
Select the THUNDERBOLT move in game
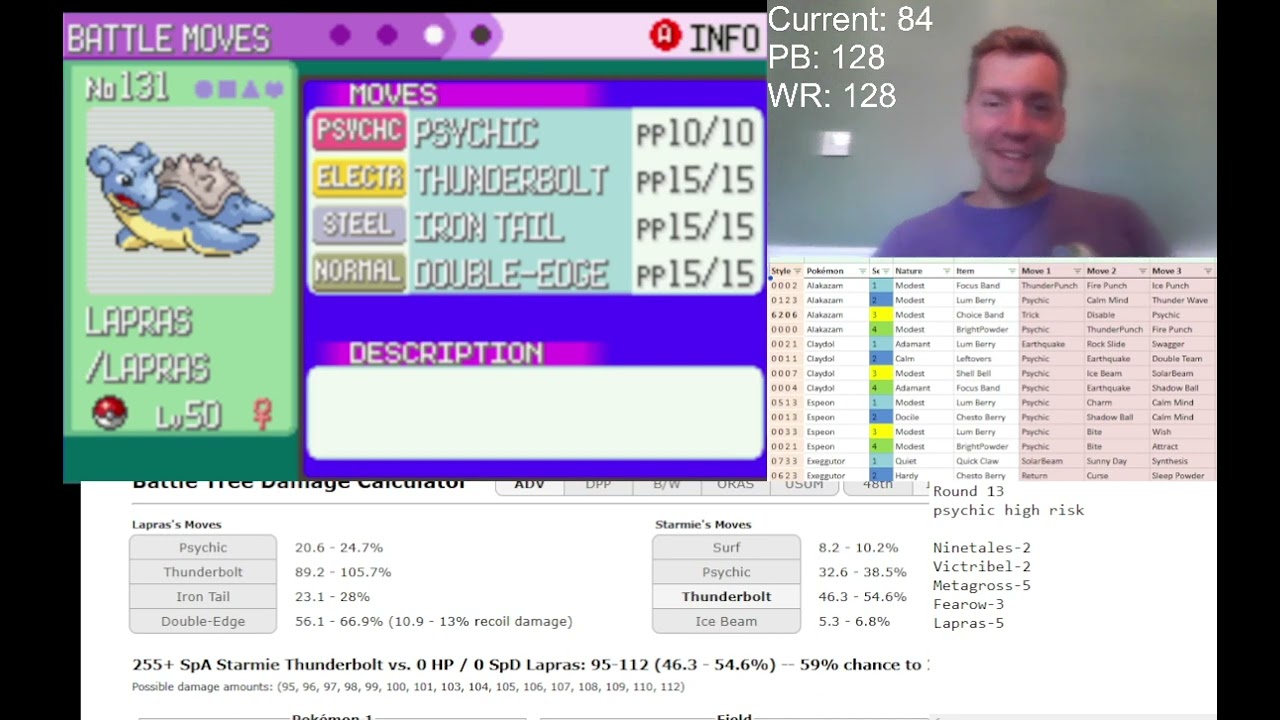click(511, 180)
